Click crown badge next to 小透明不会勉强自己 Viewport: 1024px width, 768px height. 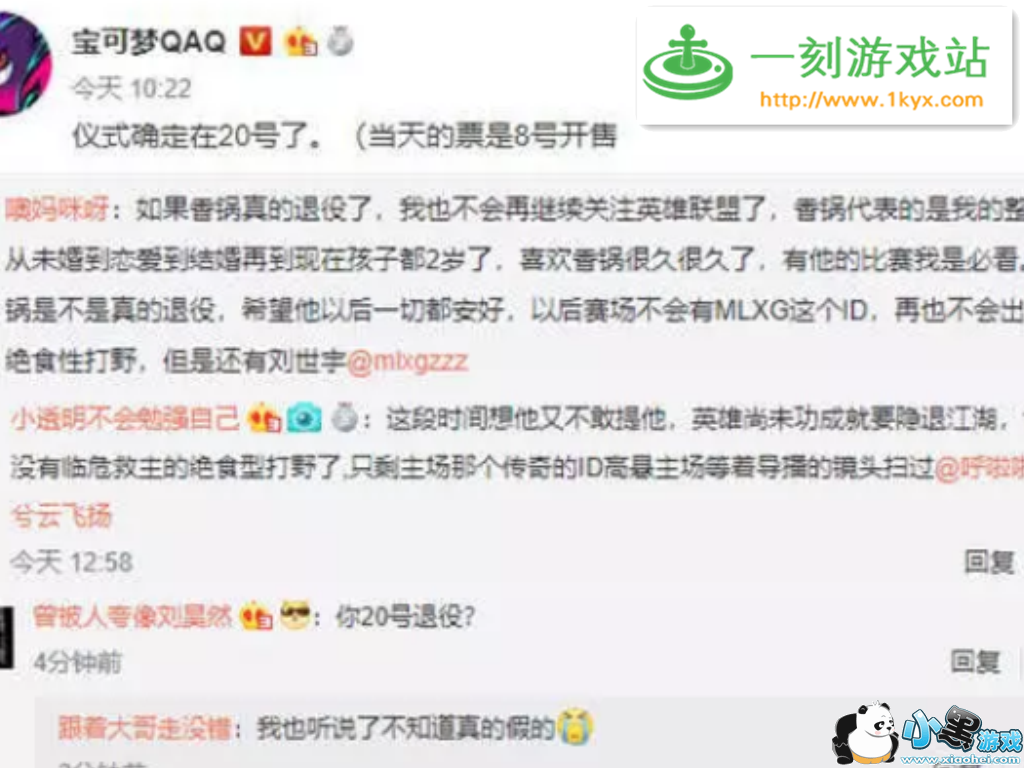click(264, 419)
